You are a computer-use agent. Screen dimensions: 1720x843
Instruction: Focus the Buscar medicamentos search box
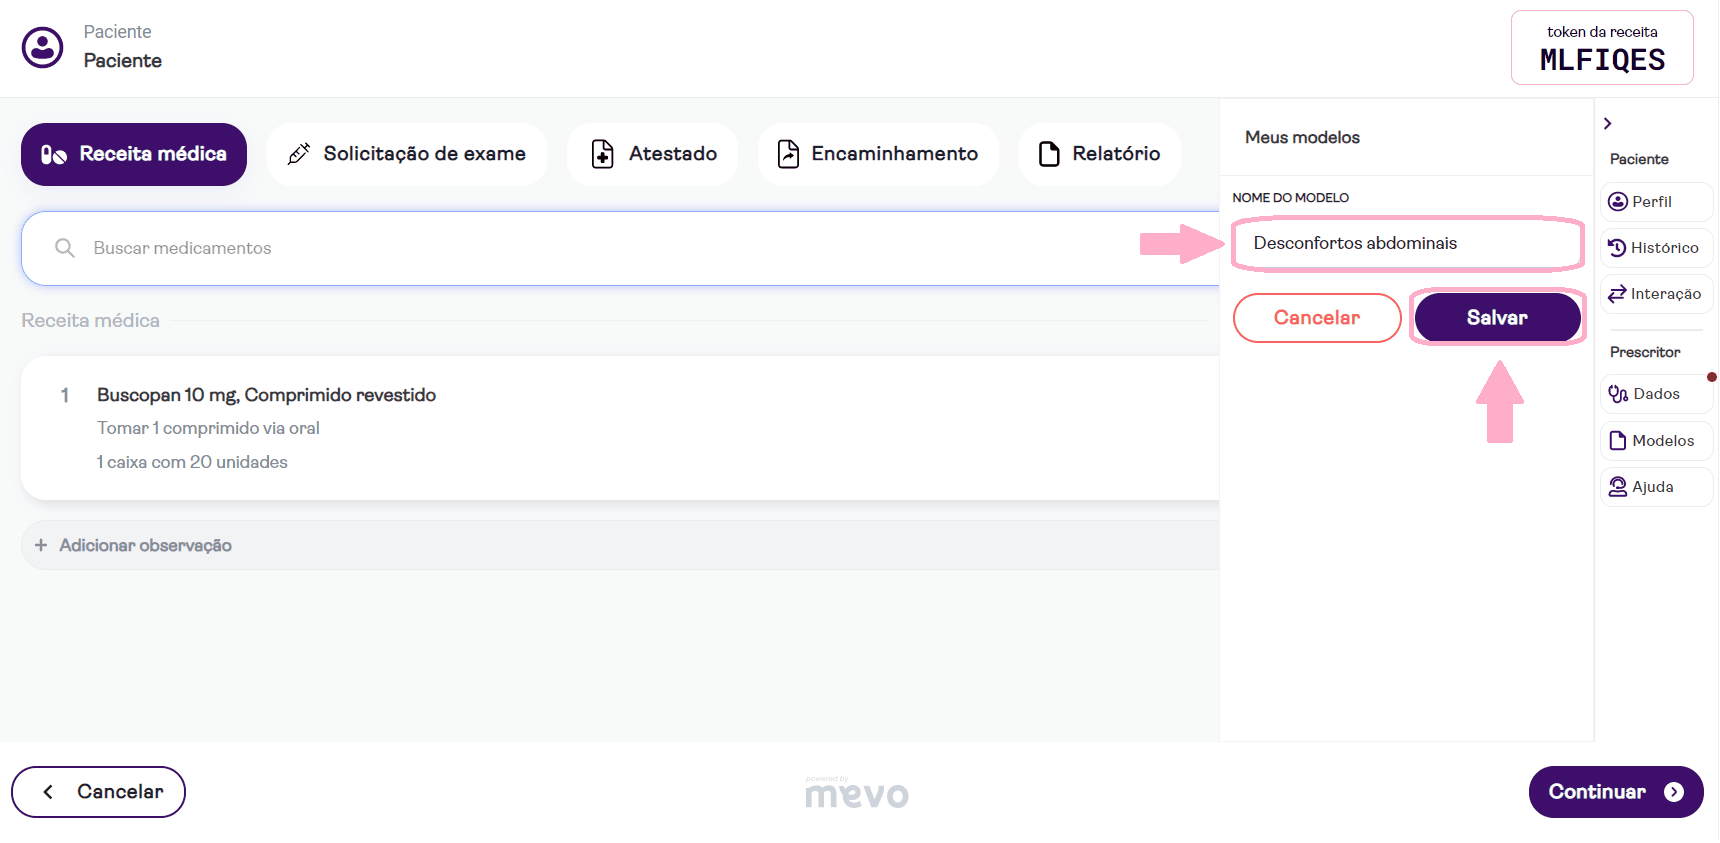[x=600, y=248]
